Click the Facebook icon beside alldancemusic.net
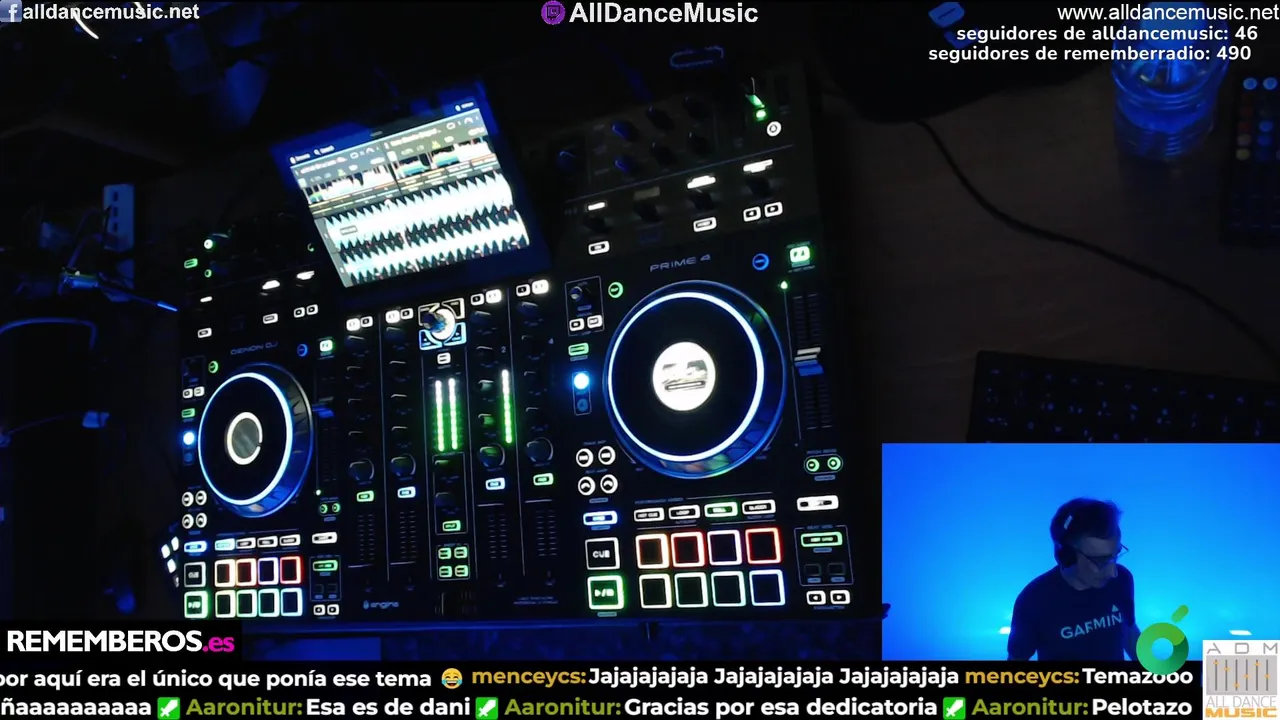 (13, 13)
